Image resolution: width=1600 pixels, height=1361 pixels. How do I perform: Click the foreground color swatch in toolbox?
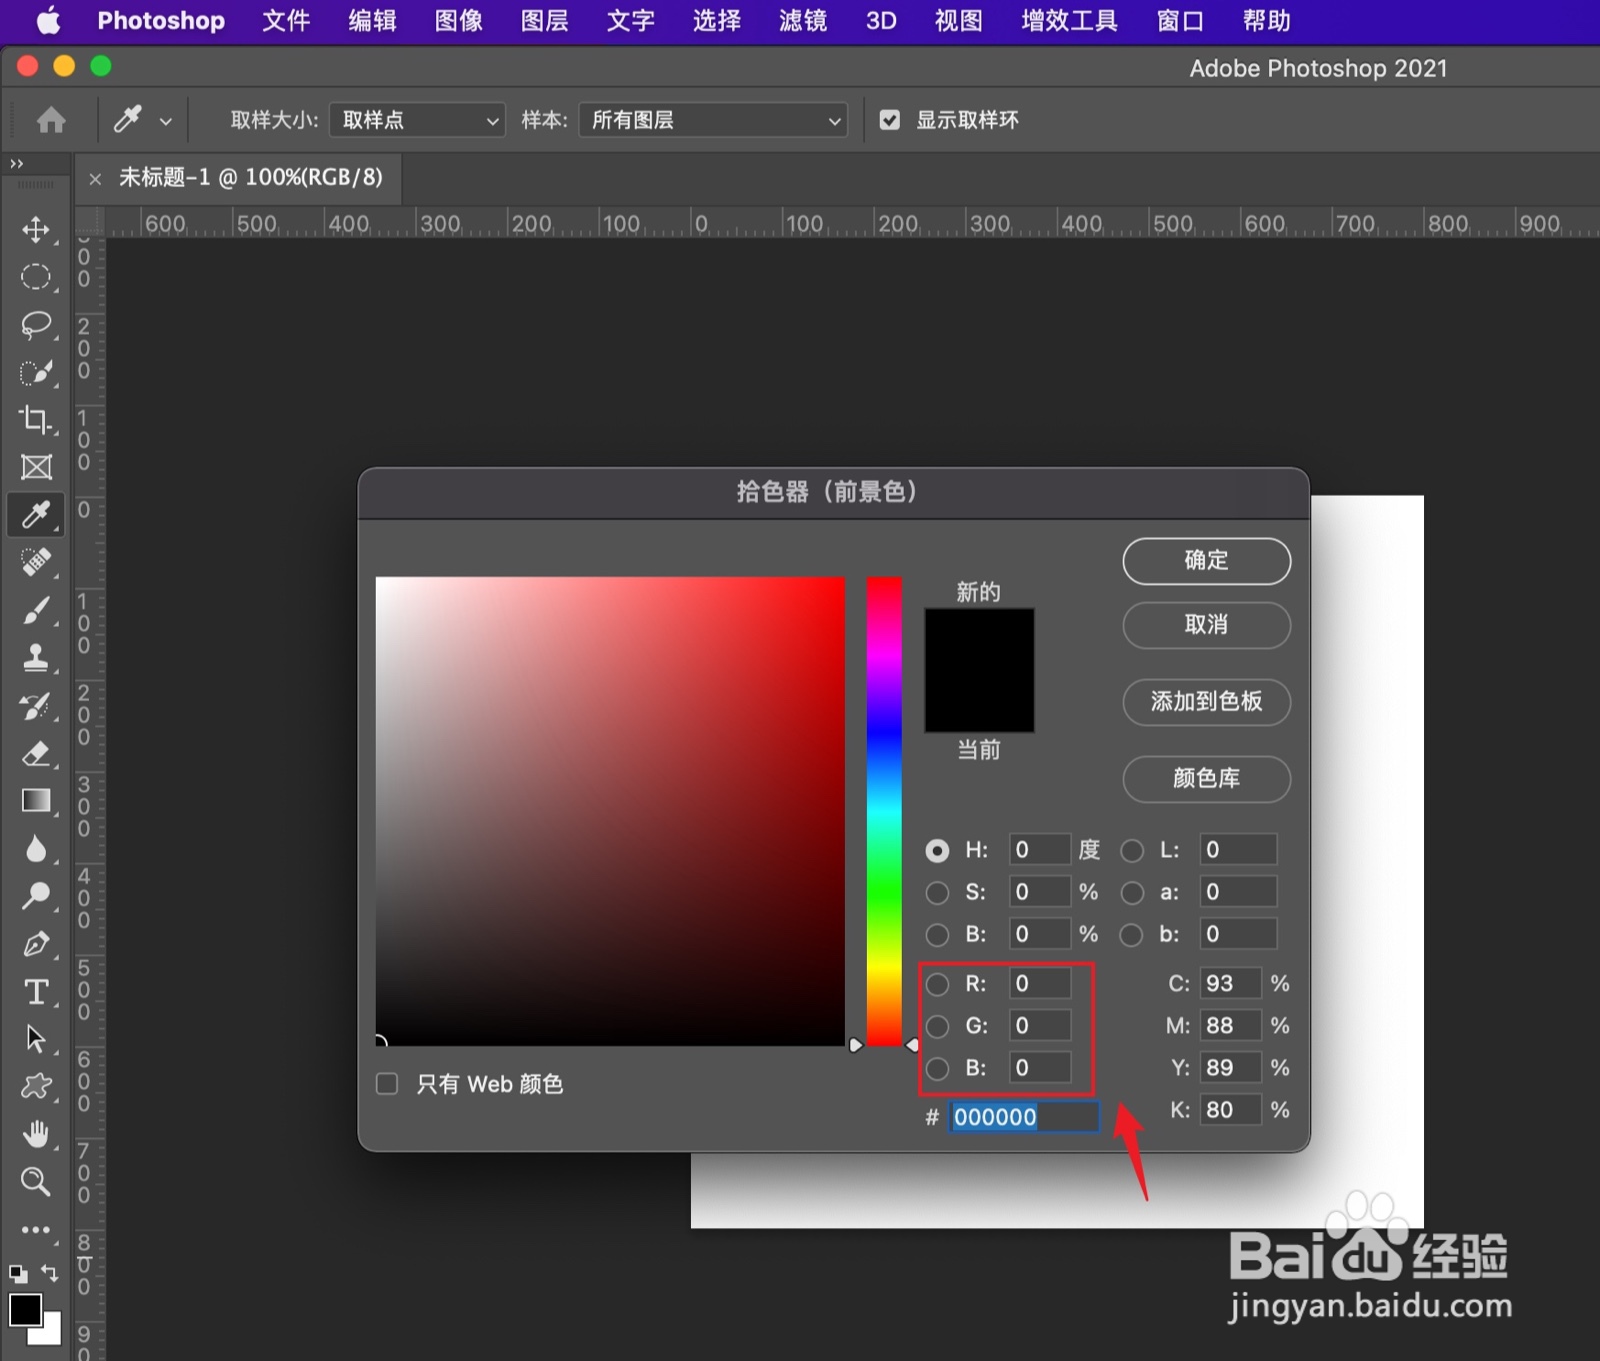pos(25,1309)
